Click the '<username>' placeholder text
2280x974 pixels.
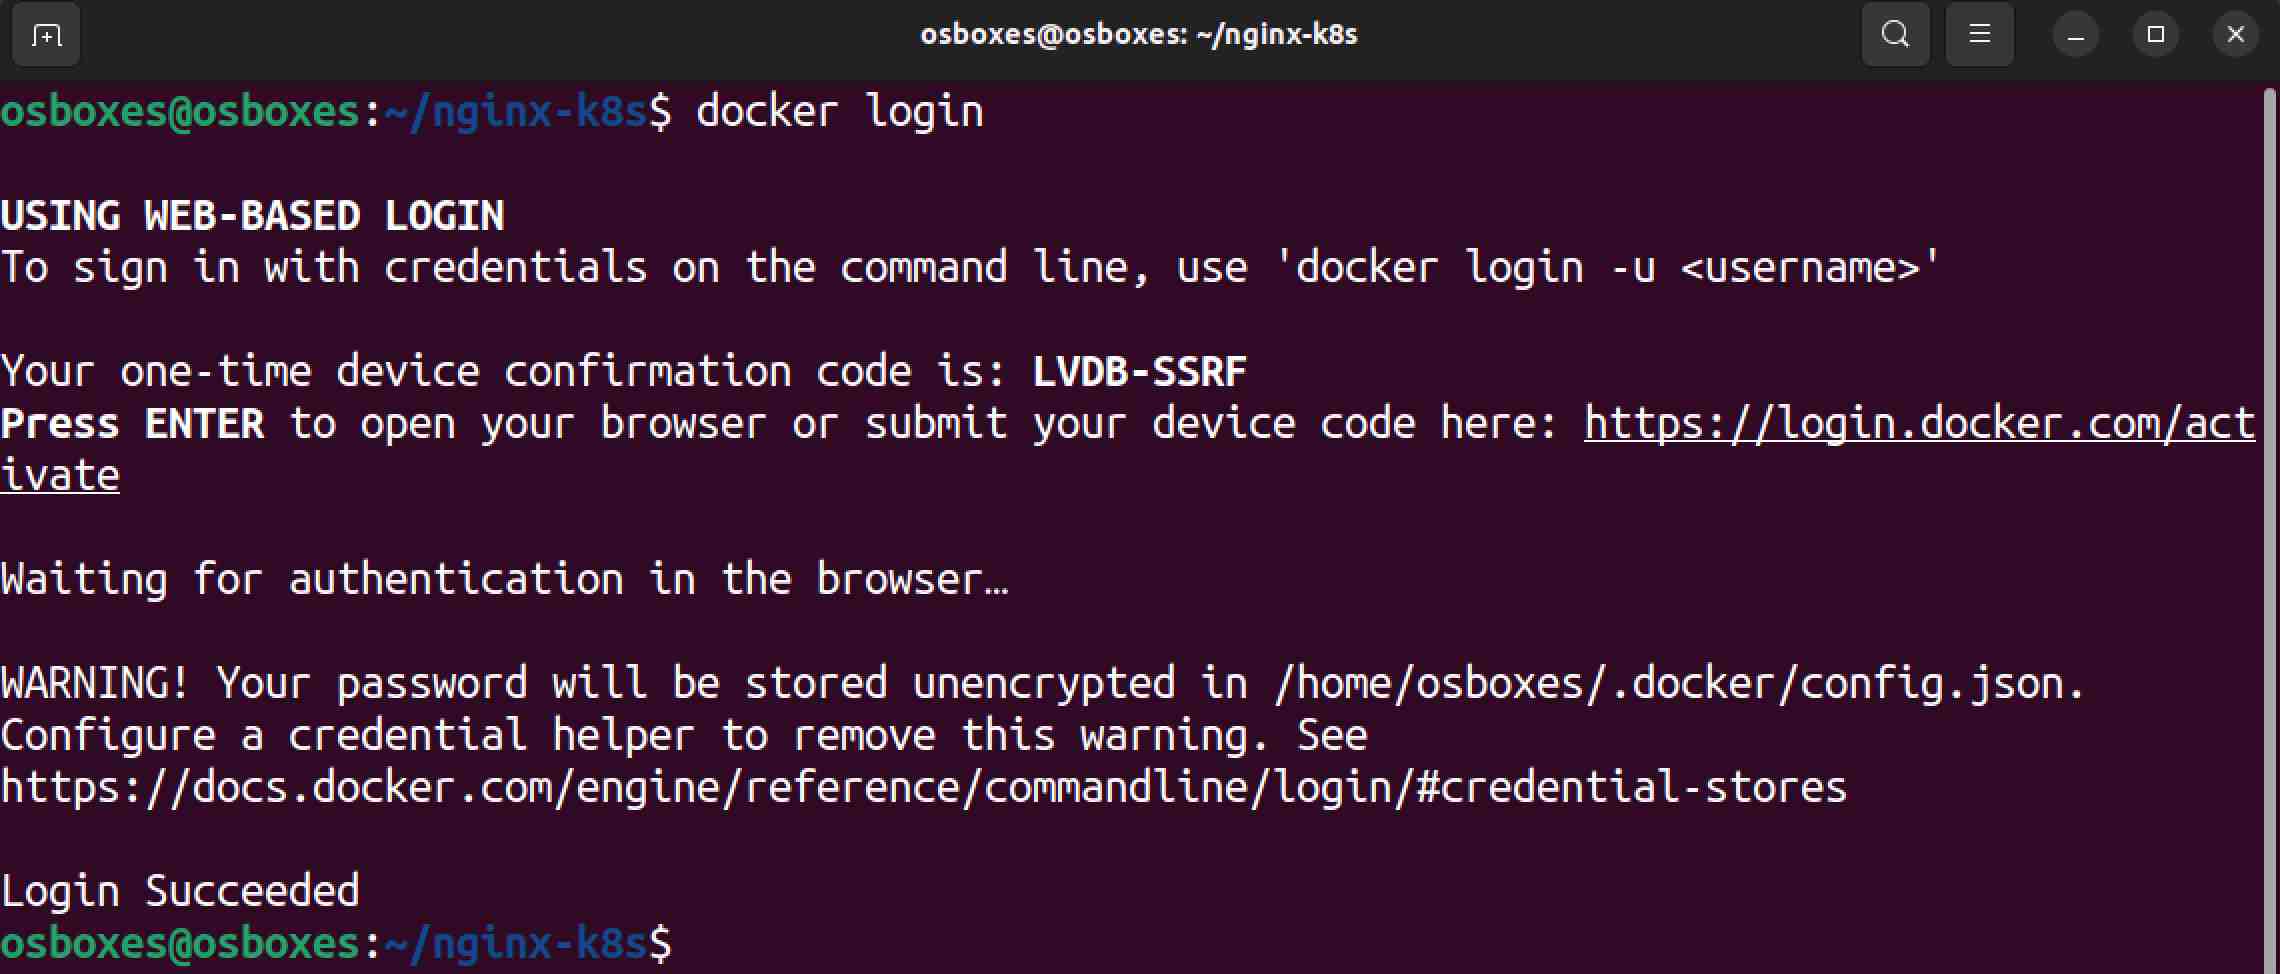pyautogui.click(x=1810, y=268)
